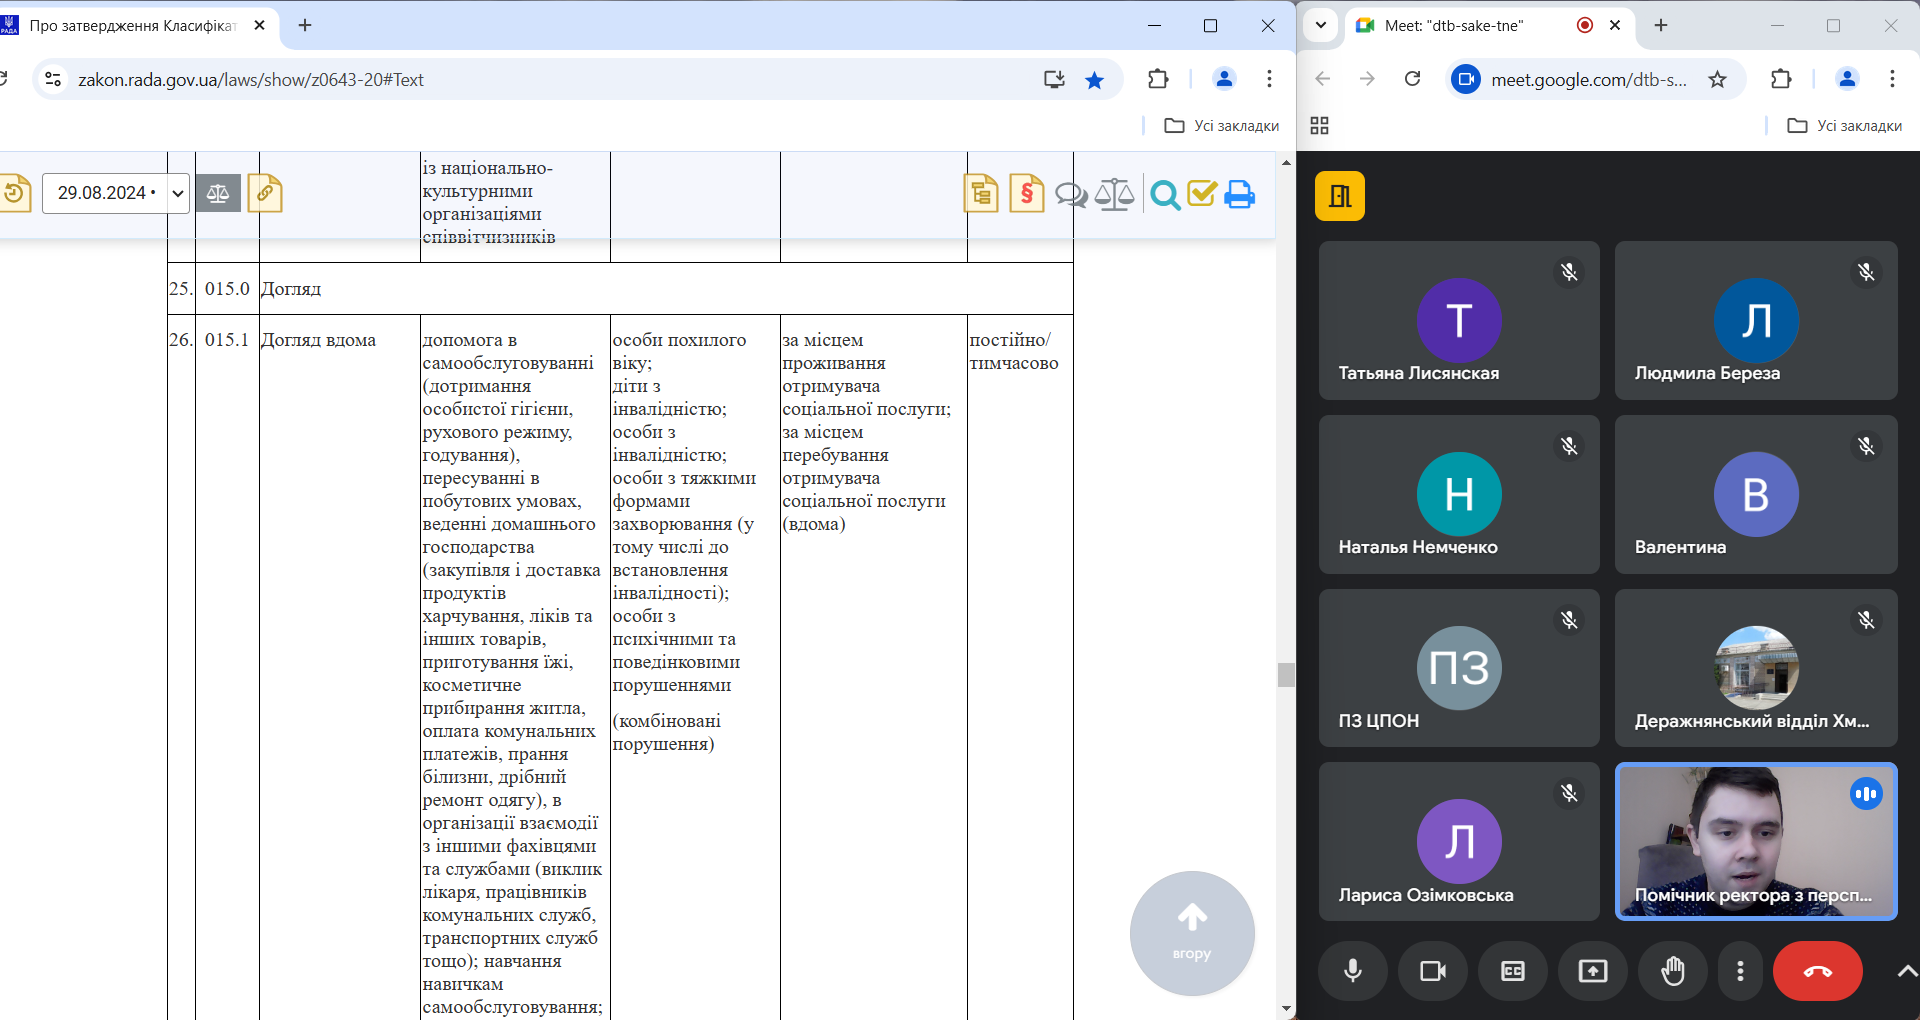Viewport: 1920px width, 1020px height.
Task: Select Деражнянський відділ participant tile
Action: (1756, 668)
